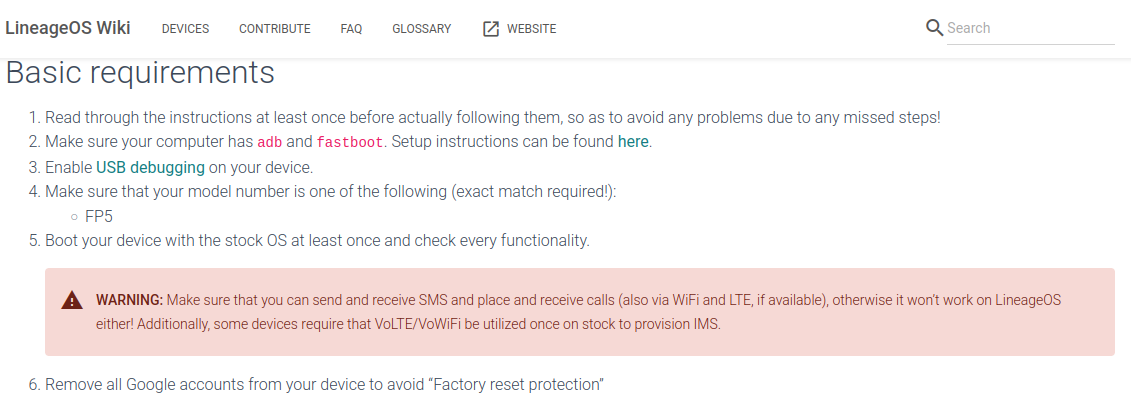Follow the 'here' setup instructions link
This screenshot has height=401, width=1131.
click(x=633, y=142)
